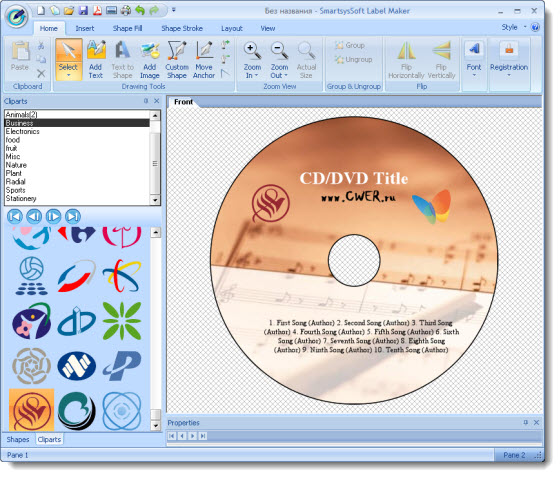
Task: Select the Cliparts bottom tab
Action: coord(49,440)
